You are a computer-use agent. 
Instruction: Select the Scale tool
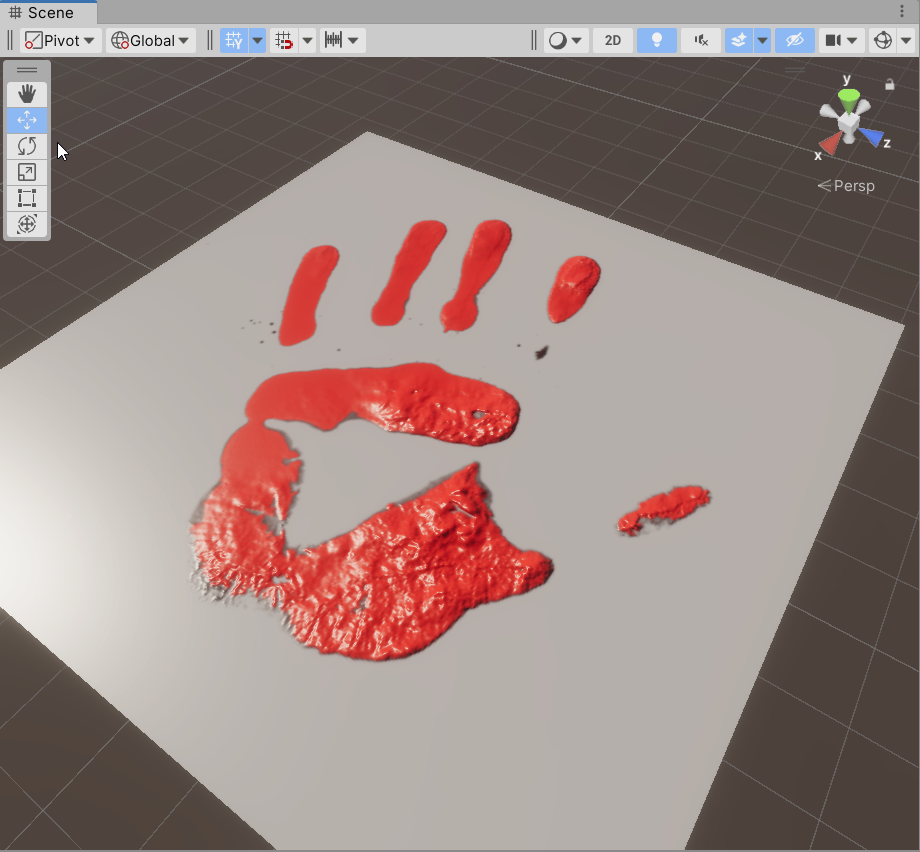[27, 172]
